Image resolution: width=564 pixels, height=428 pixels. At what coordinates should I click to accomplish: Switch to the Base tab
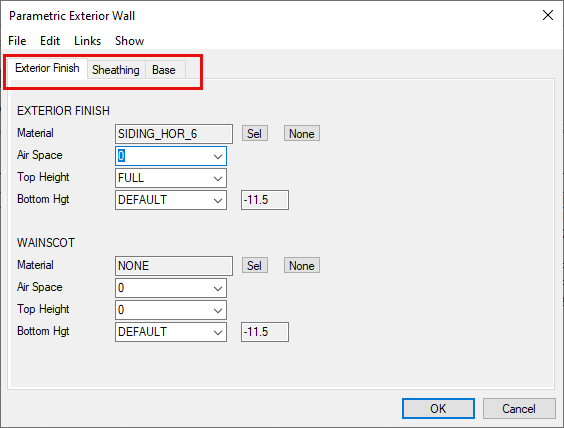(x=164, y=70)
